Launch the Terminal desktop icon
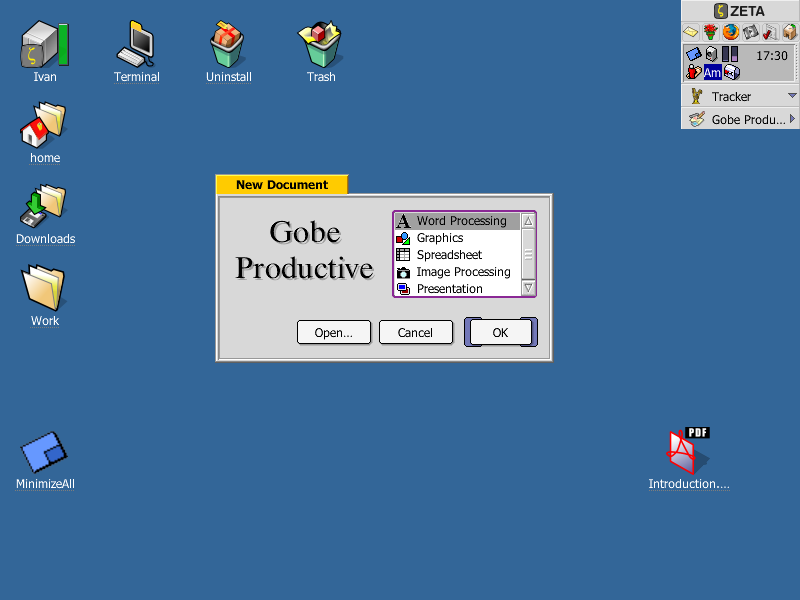This screenshot has width=800, height=600. 136,44
